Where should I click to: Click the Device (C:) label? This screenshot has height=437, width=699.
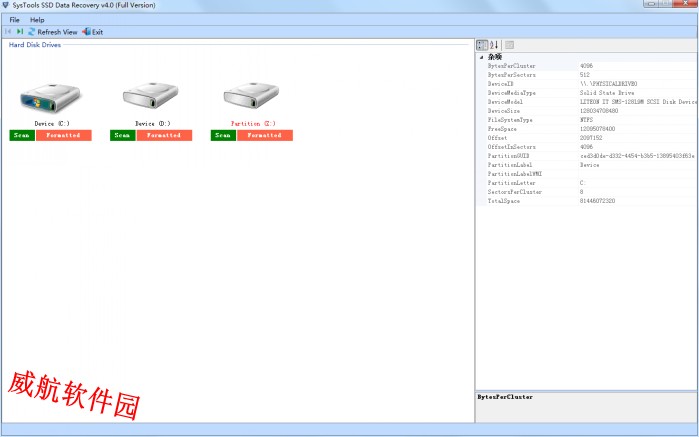tap(52, 124)
